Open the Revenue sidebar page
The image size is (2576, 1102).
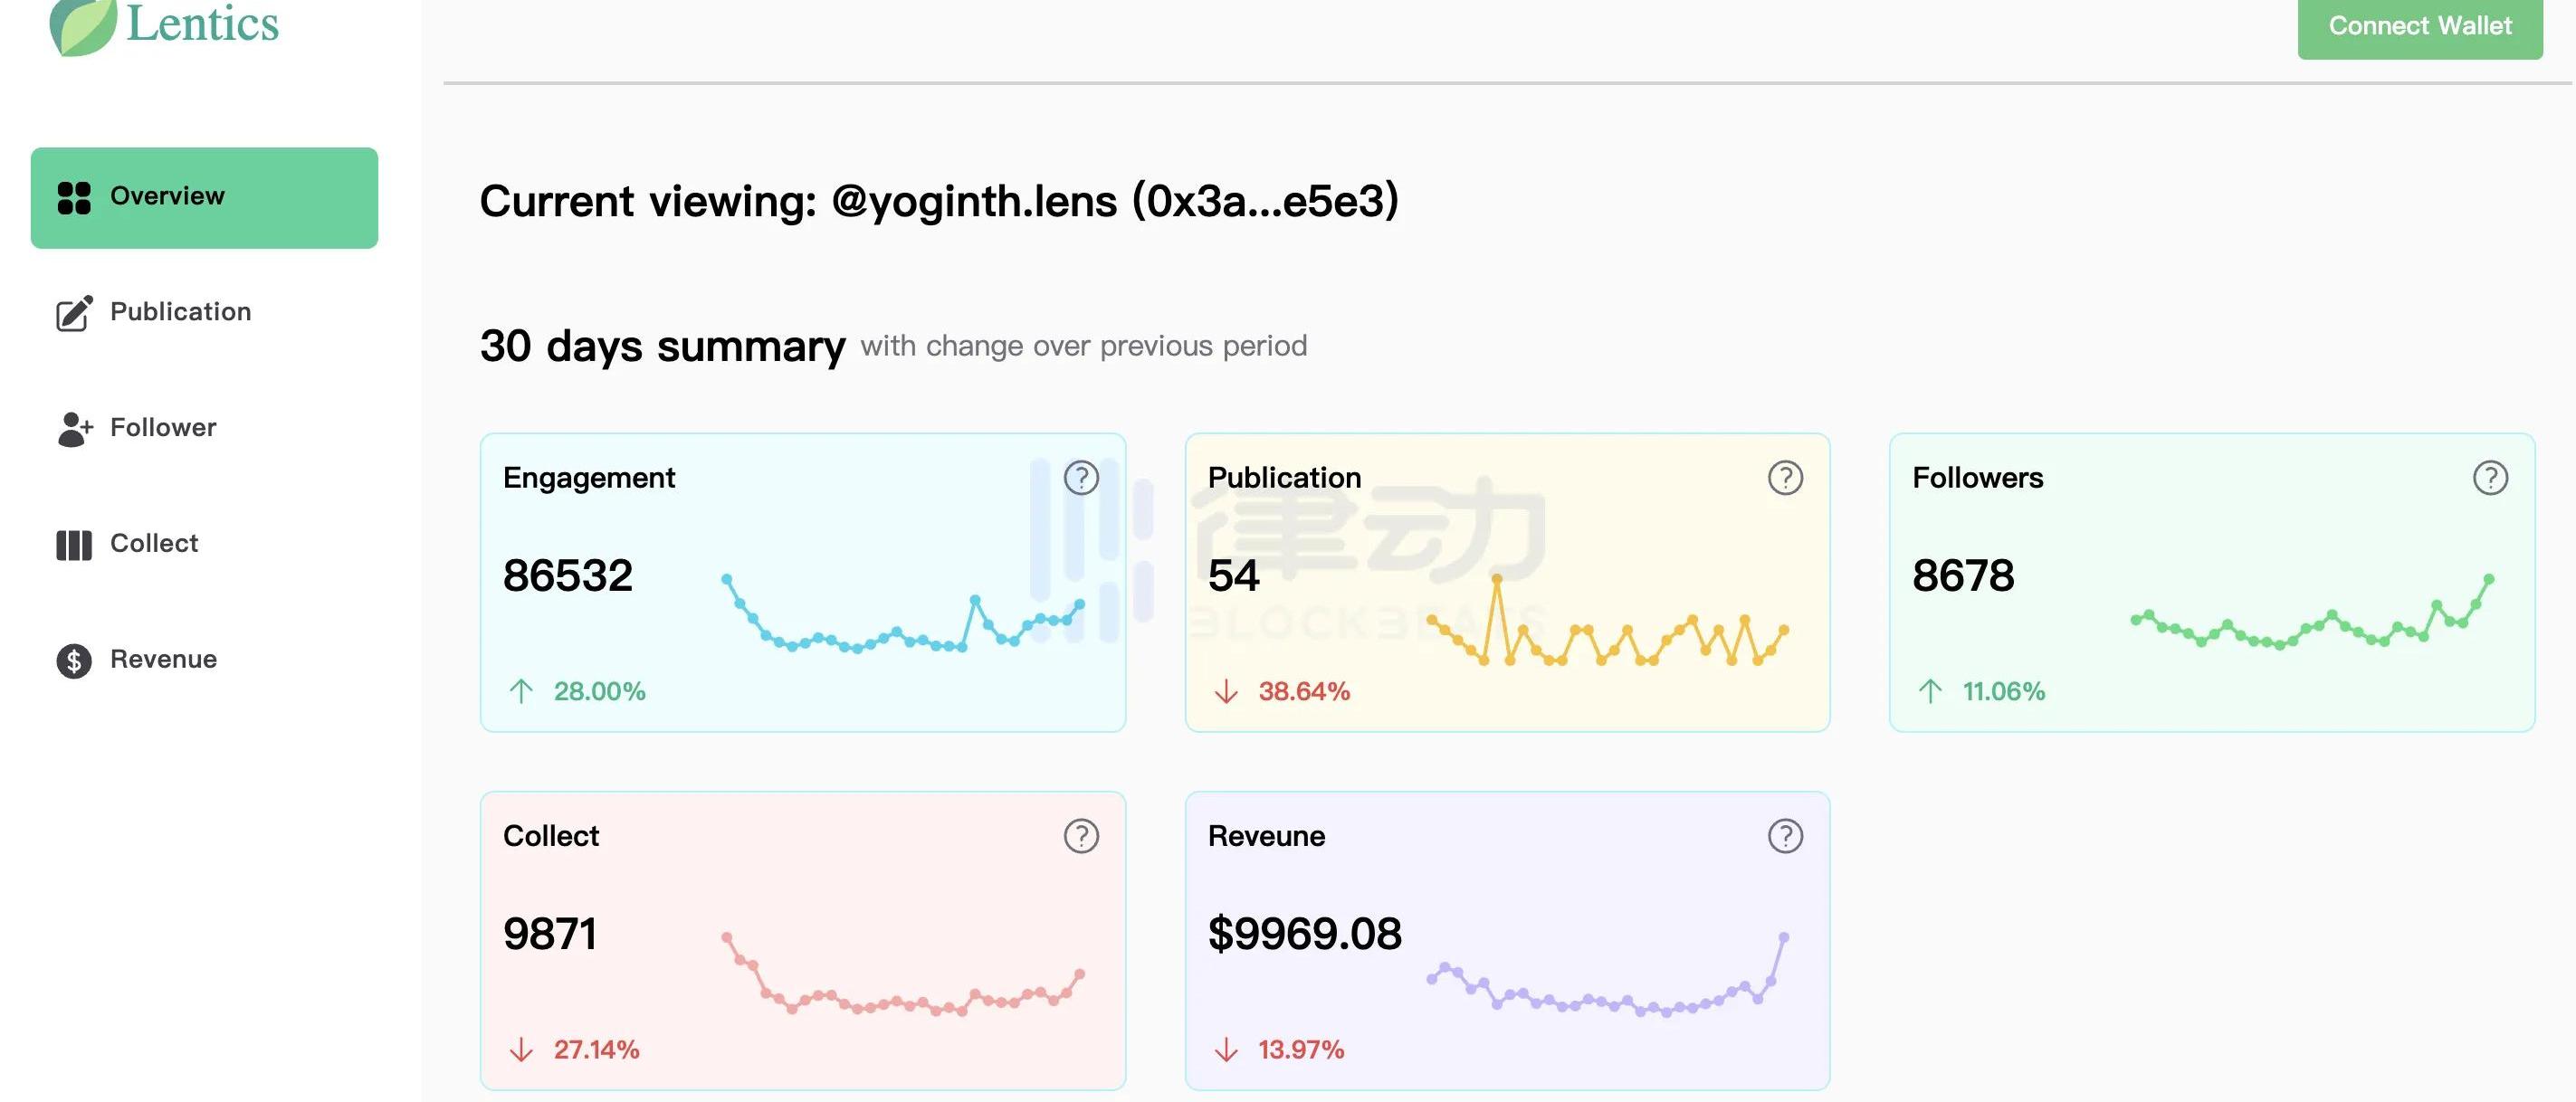coord(163,660)
